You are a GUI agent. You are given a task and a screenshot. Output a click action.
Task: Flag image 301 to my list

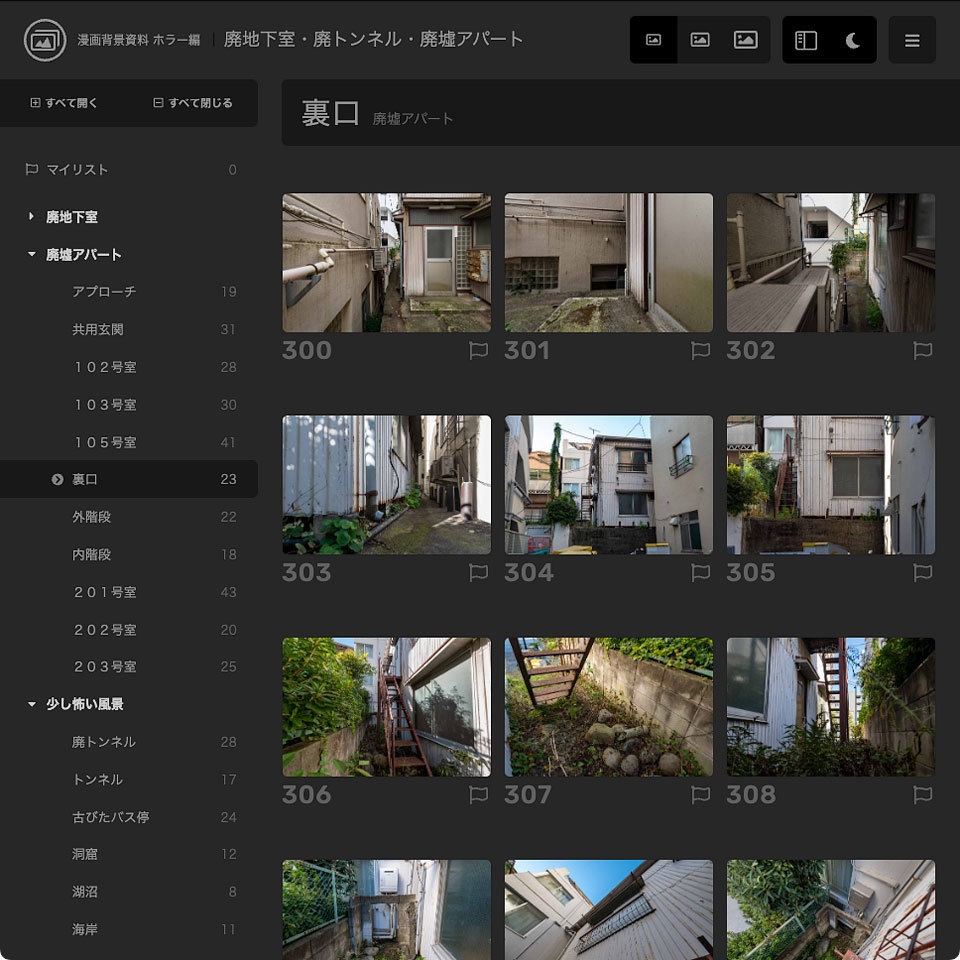[x=700, y=350]
